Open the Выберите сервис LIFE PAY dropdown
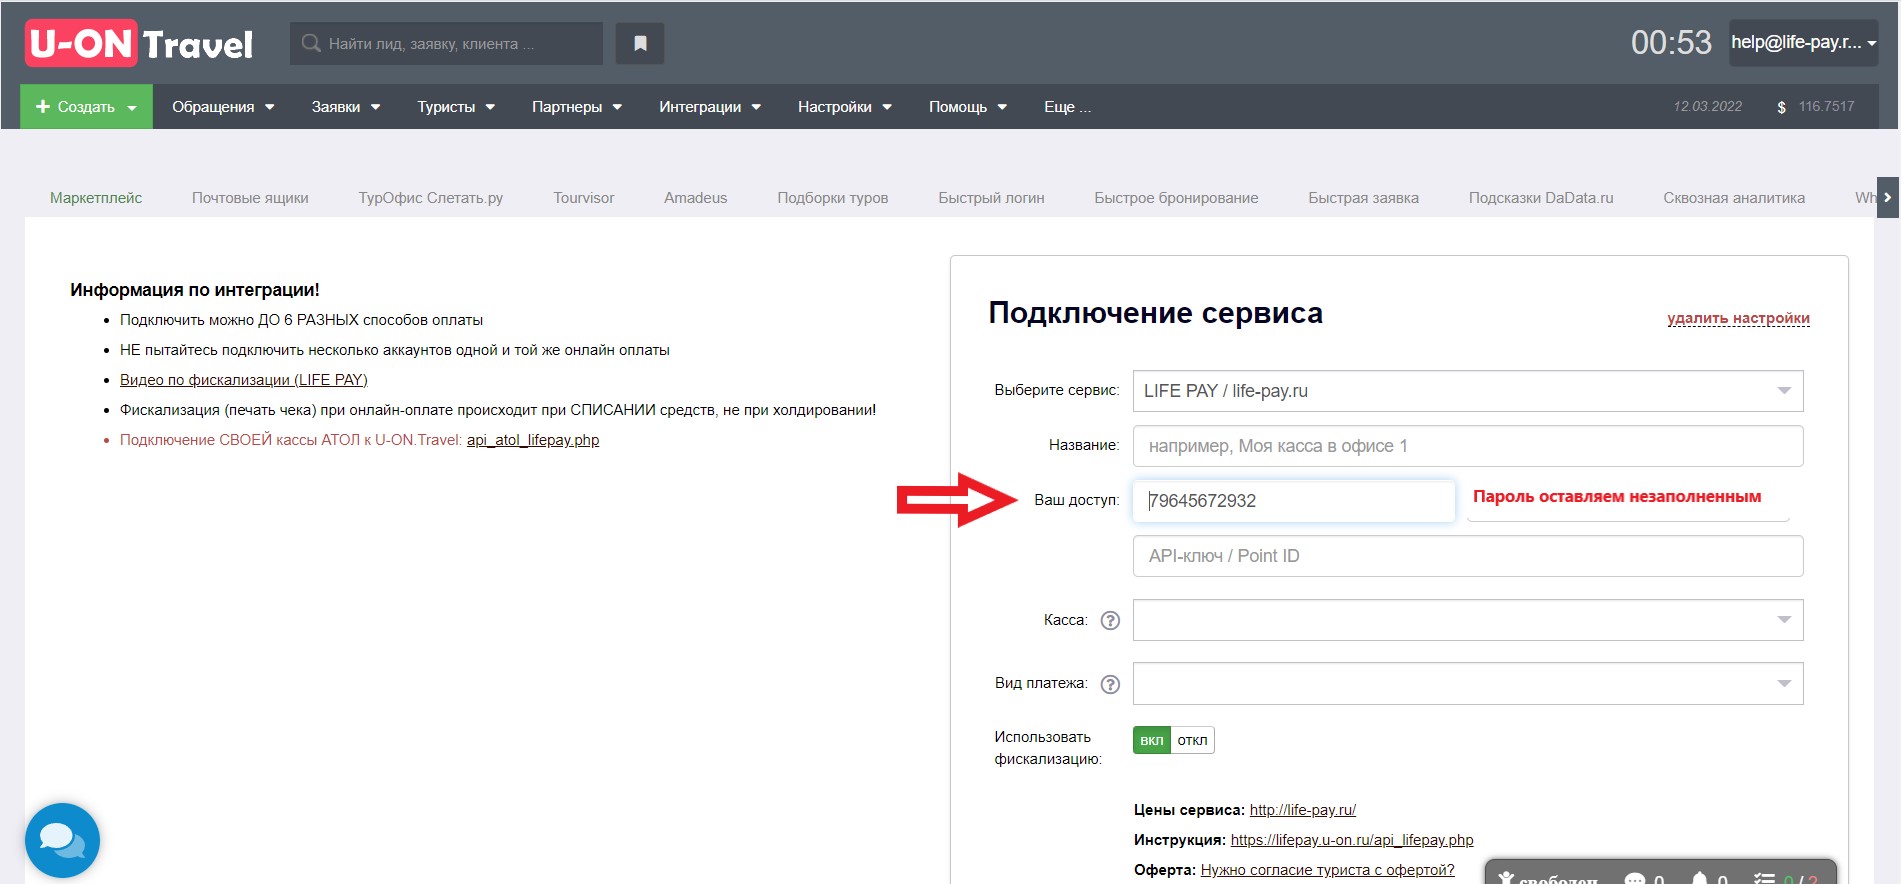Screen dimensions: 1901x884 [x=1468, y=391]
